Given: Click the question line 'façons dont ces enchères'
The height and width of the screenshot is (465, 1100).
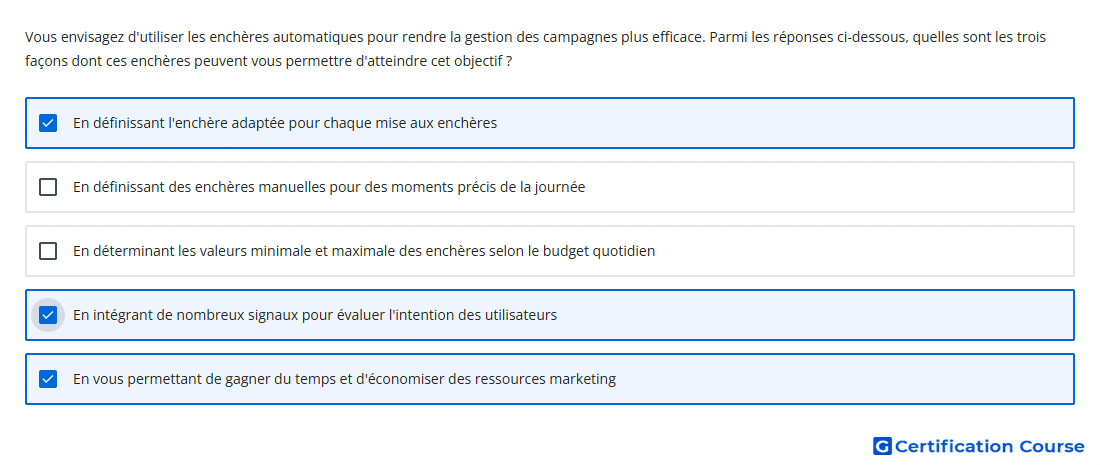Looking at the screenshot, I should tap(268, 62).
